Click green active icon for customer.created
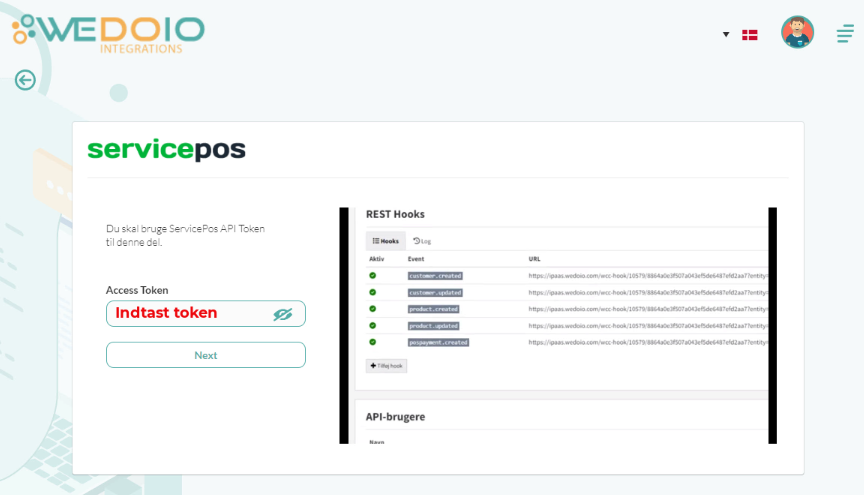864x495 pixels. point(372,276)
